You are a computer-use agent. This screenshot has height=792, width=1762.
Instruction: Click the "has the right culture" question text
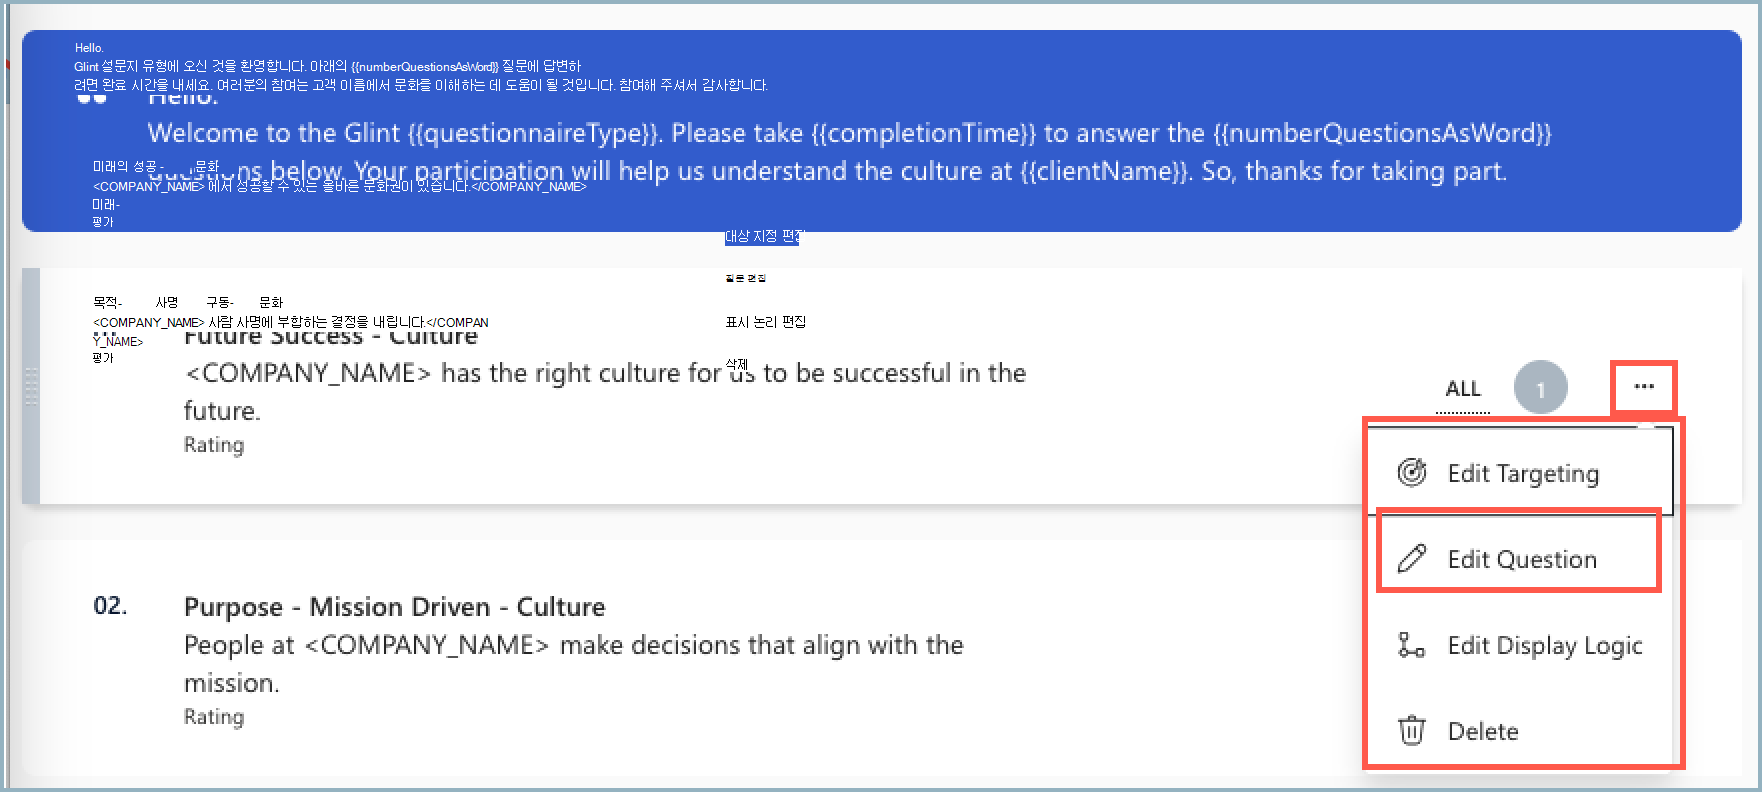pos(604,374)
